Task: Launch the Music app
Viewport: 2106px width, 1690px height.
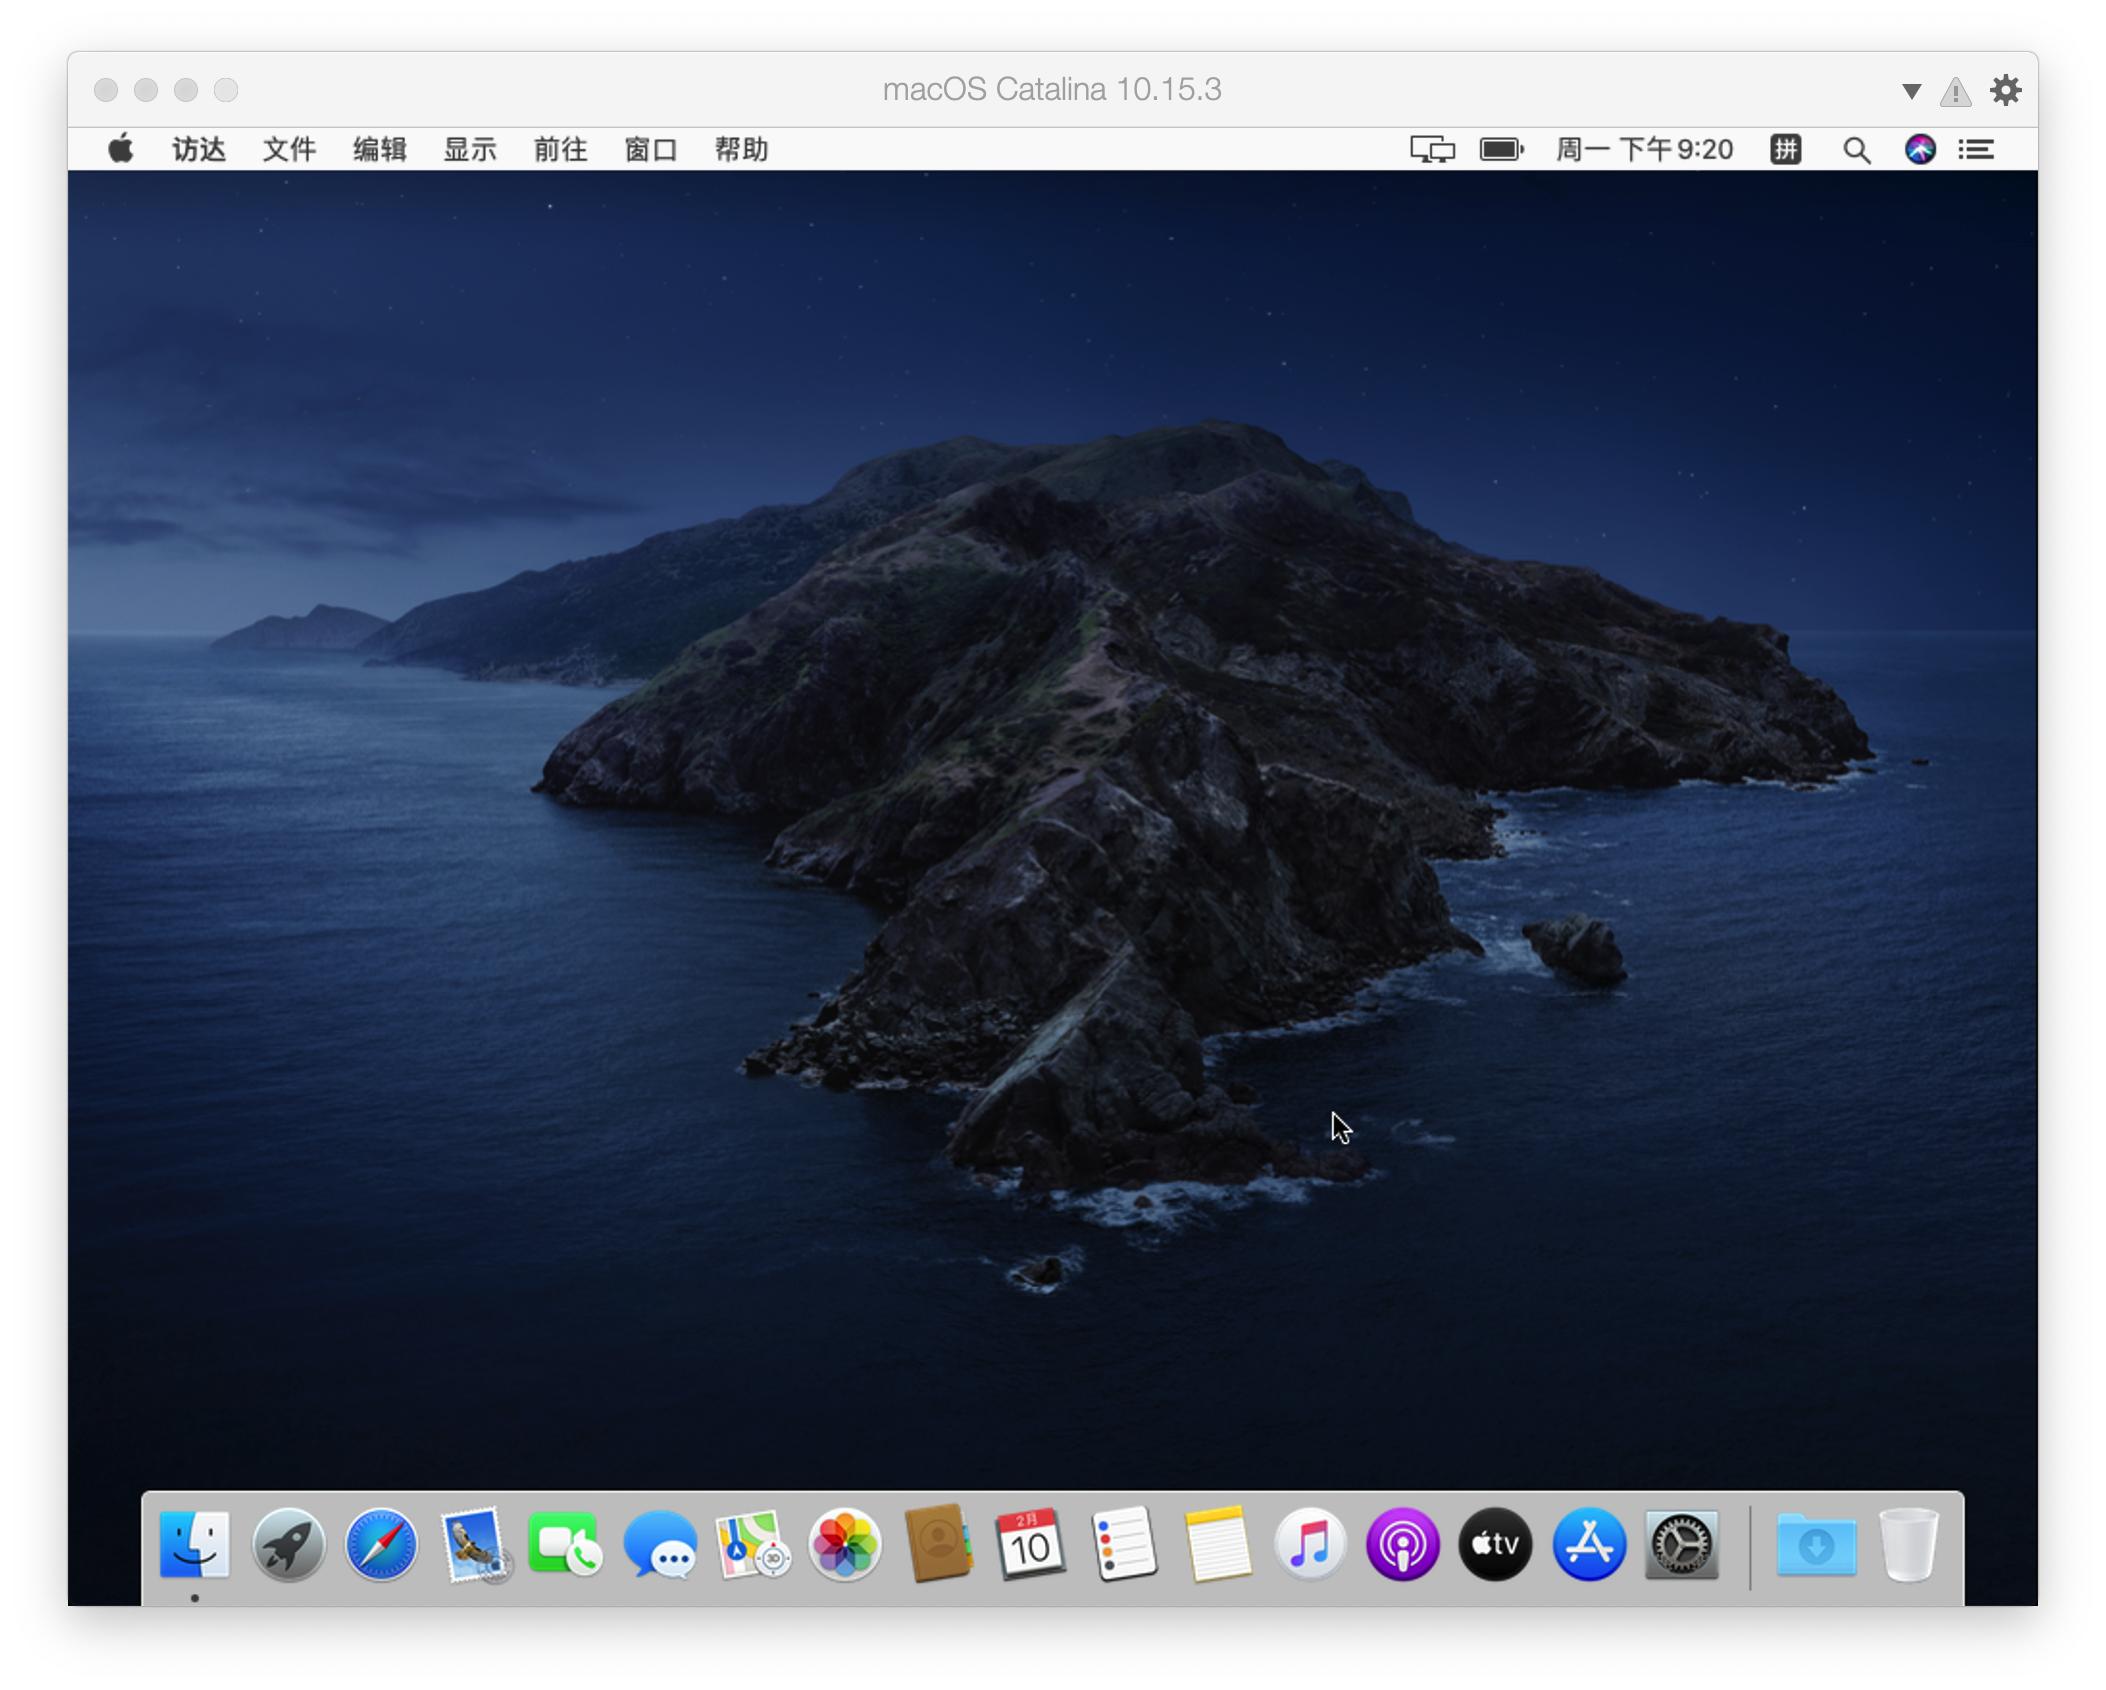Action: pos(1310,1545)
